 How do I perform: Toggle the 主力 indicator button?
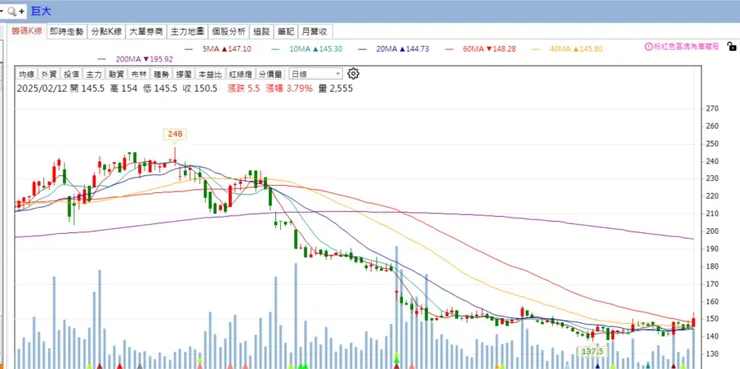(x=93, y=74)
